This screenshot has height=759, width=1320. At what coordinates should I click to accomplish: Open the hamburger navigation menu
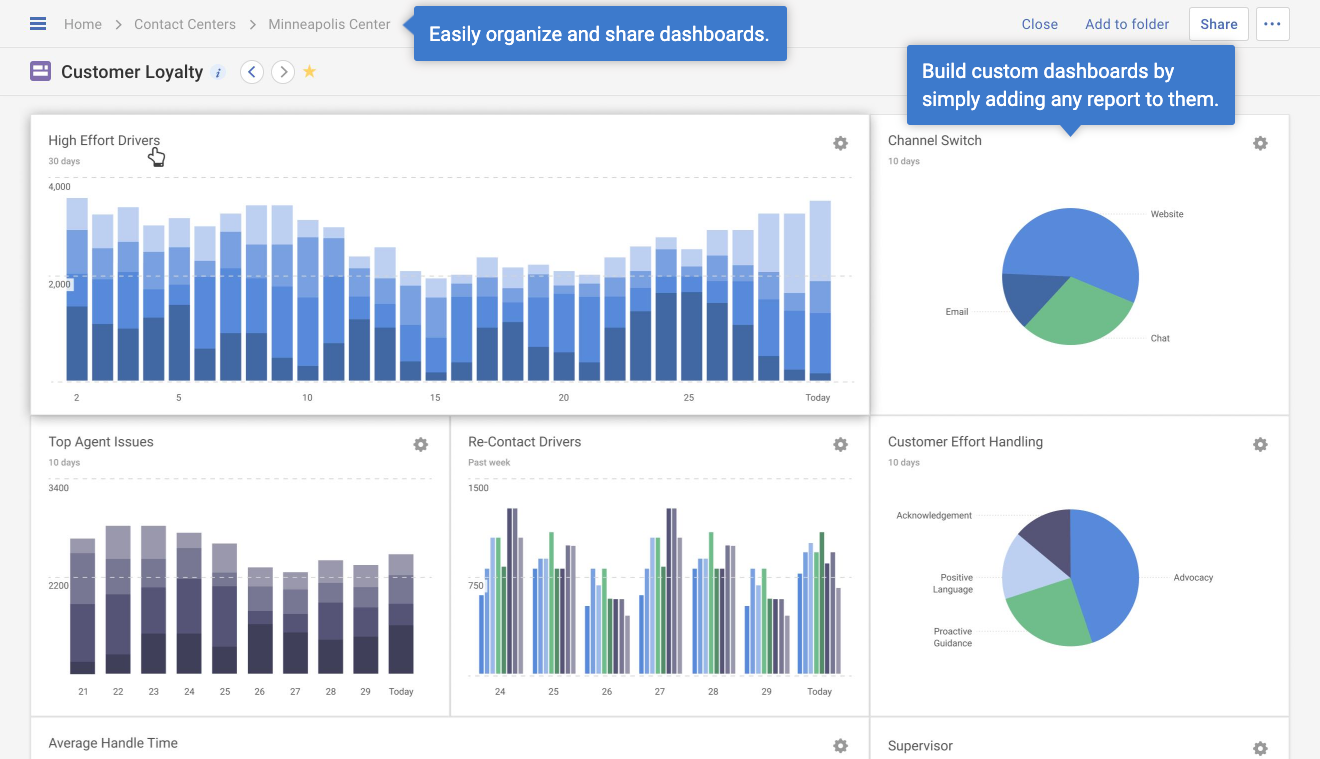pos(37,23)
